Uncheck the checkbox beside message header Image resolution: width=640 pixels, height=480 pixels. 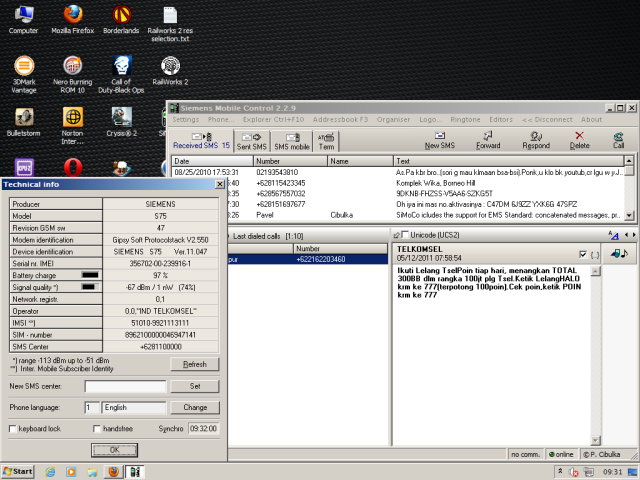click(583, 254)
